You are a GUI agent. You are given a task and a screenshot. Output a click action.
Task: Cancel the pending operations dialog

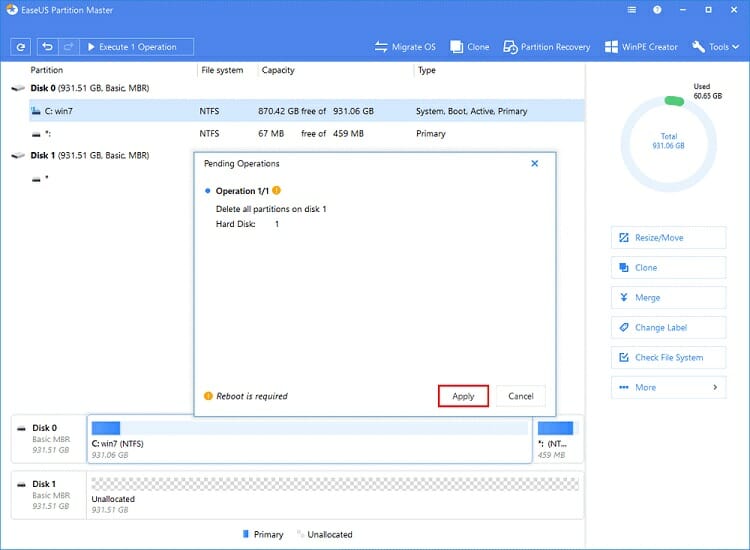coord(520,396)
